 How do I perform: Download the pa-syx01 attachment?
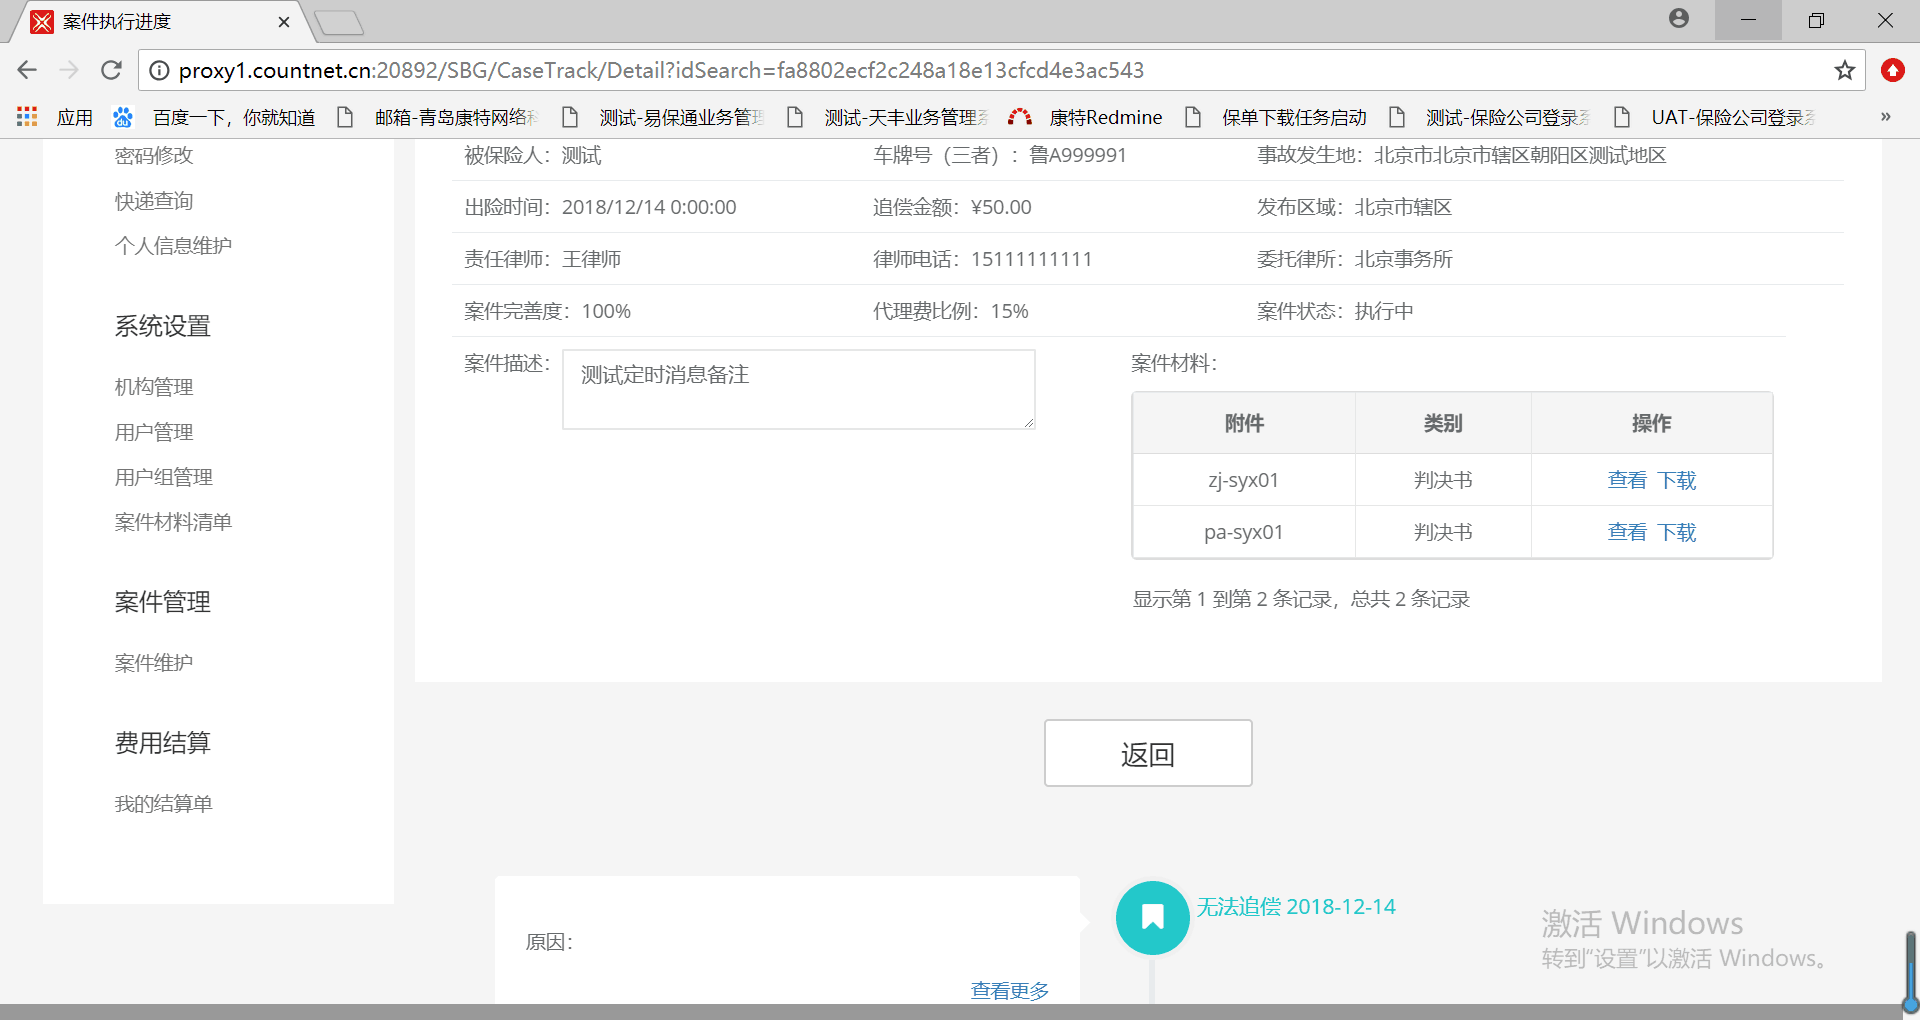(x=1677, y=532)
